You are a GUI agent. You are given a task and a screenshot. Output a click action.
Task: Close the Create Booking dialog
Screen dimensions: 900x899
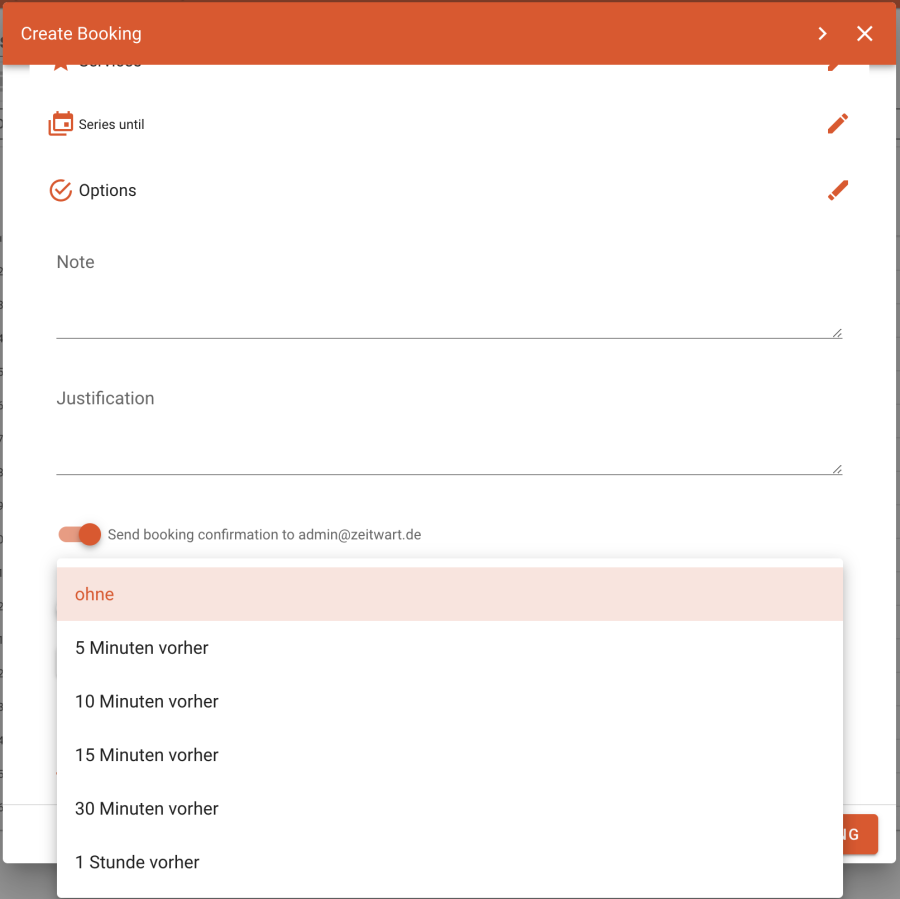coord(865,34)
